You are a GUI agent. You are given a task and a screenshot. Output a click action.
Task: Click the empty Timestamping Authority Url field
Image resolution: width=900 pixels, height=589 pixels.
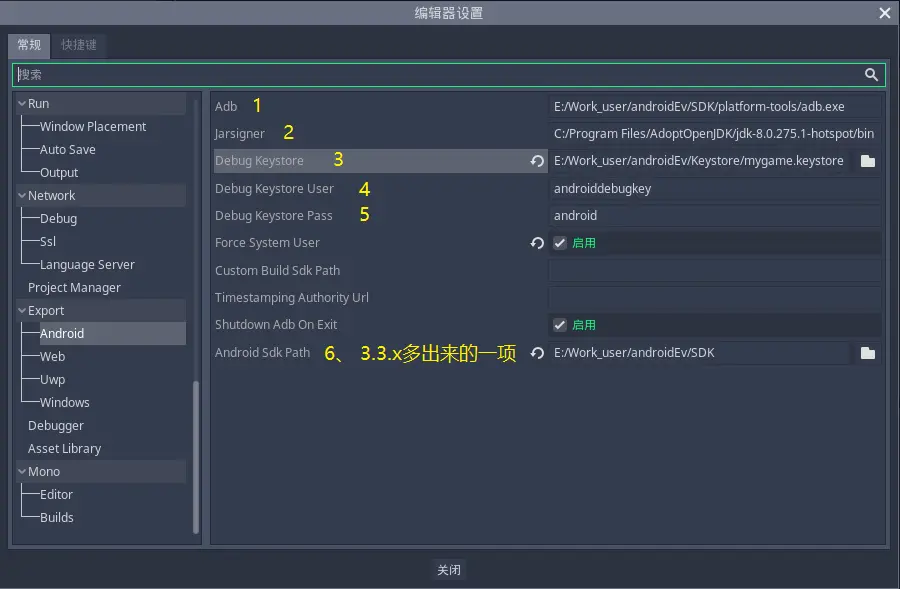(x=715, y=298)
